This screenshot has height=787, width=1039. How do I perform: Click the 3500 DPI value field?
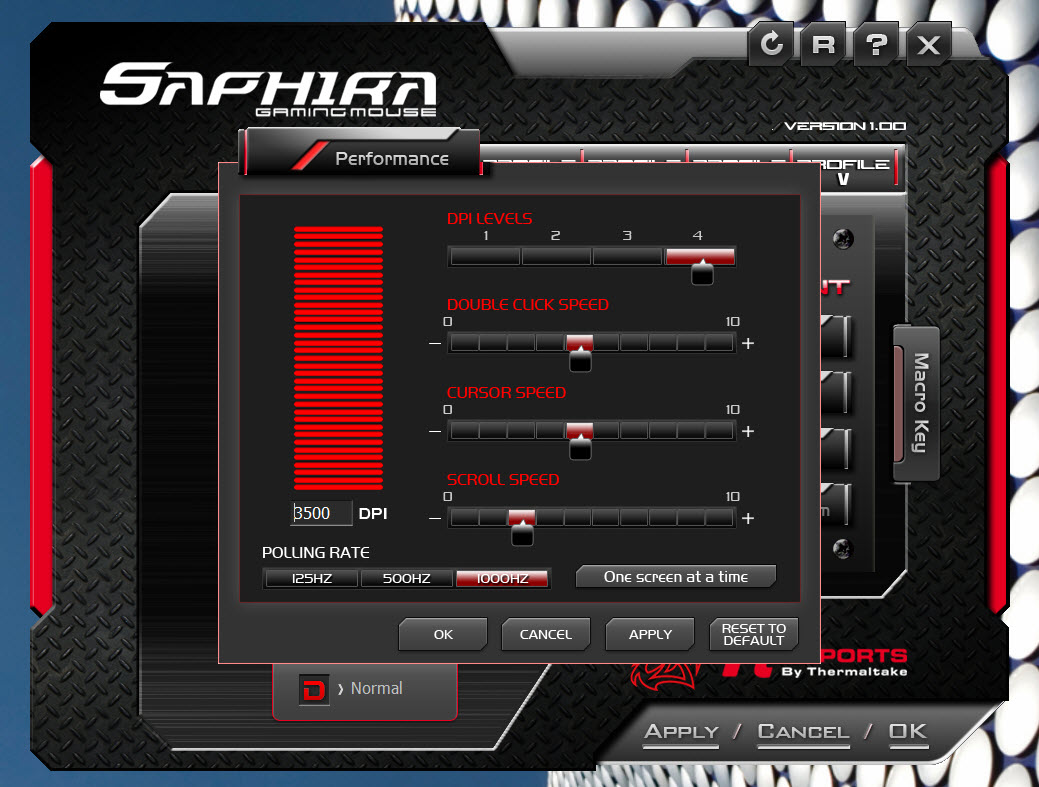[321, 513]
